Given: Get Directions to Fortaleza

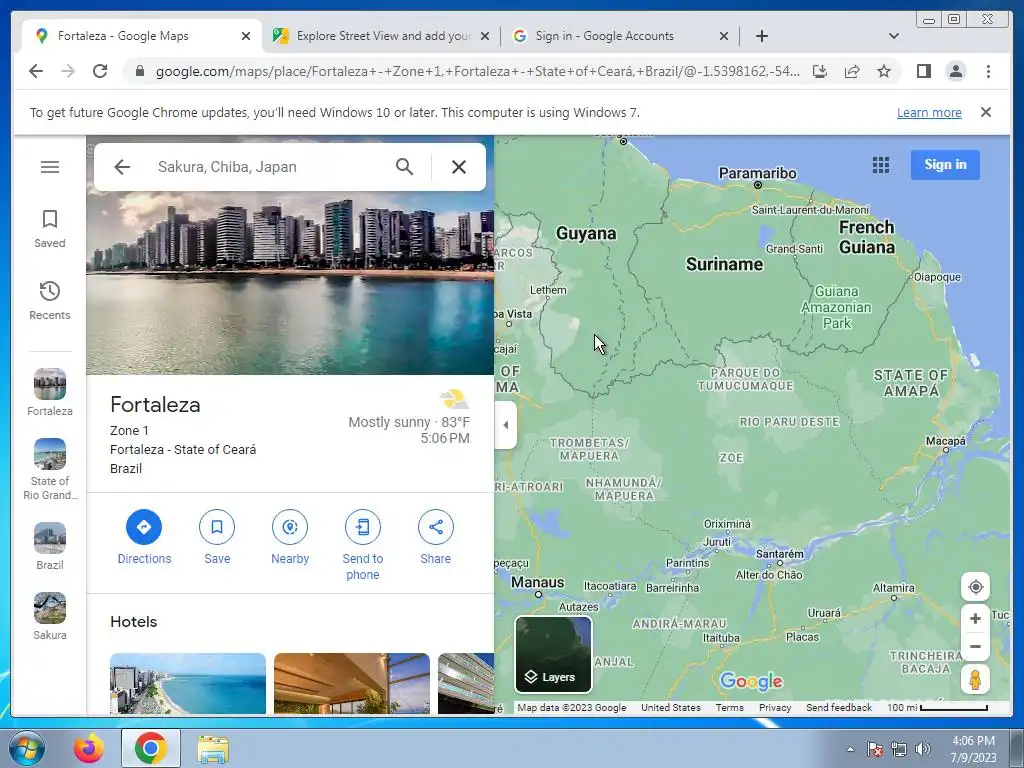Looking at the screenshot, I should click(144, 537).
